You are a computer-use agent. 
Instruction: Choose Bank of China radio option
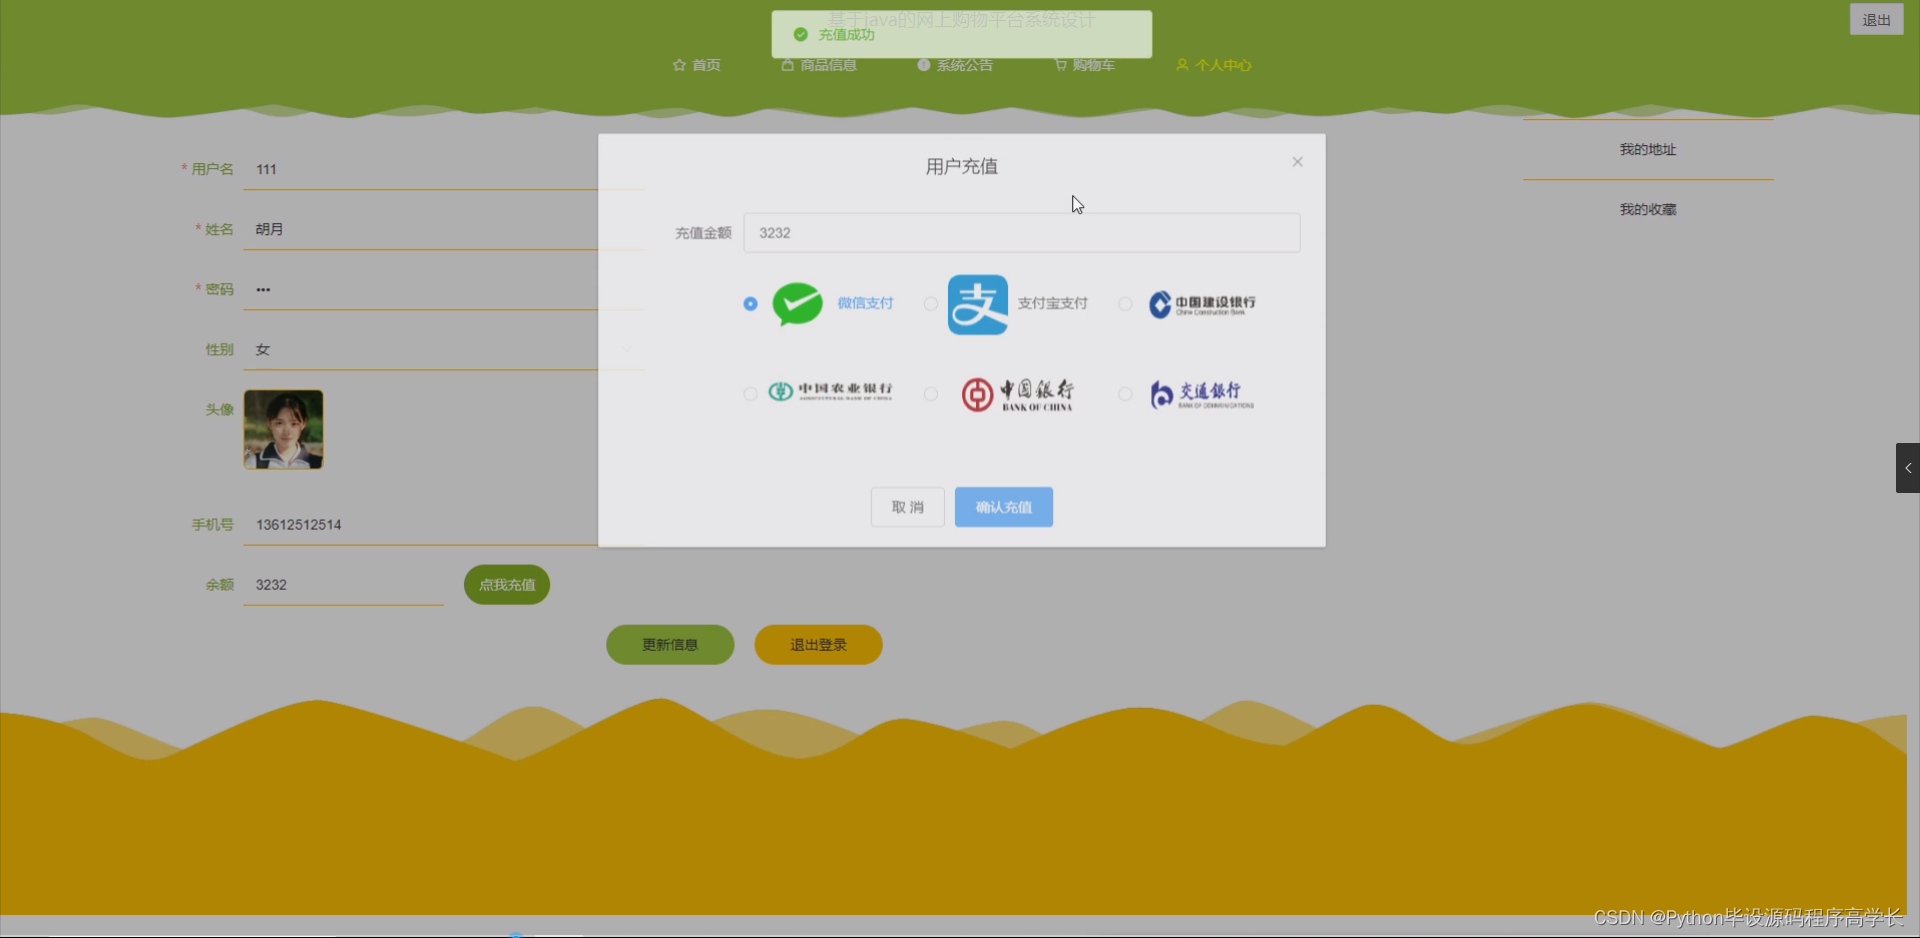(931, 394)
